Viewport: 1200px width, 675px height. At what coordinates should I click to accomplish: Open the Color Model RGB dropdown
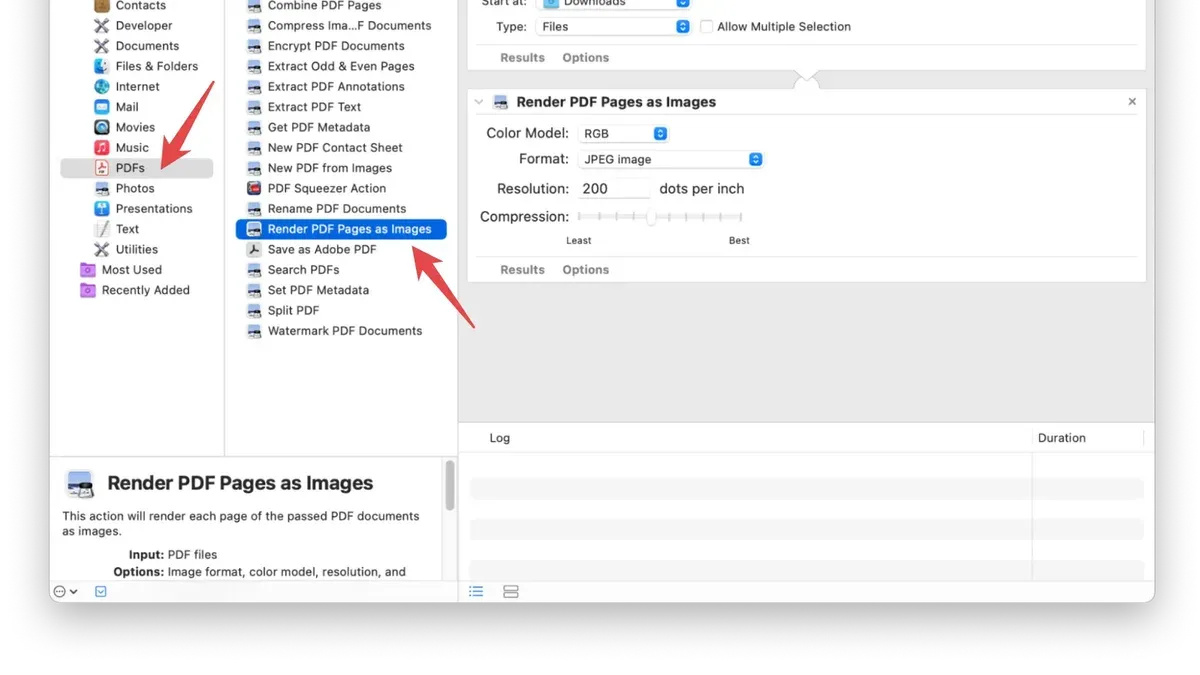tap(623, 133)
